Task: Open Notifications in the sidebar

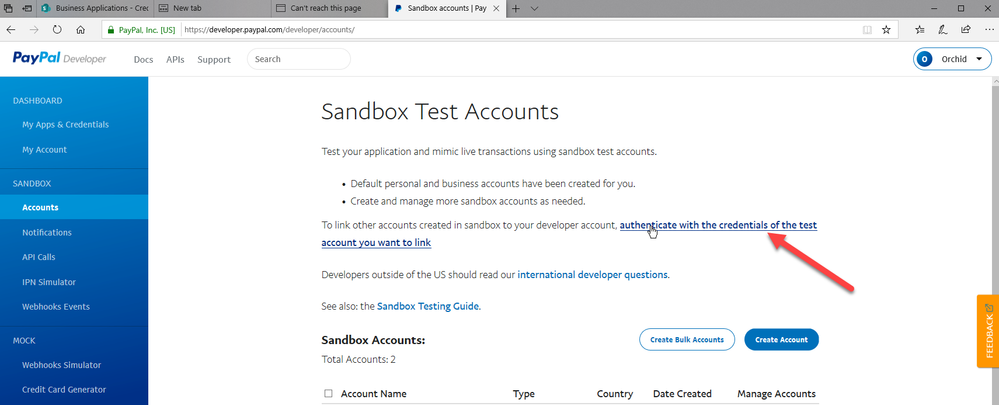Action: pos(47,232)
